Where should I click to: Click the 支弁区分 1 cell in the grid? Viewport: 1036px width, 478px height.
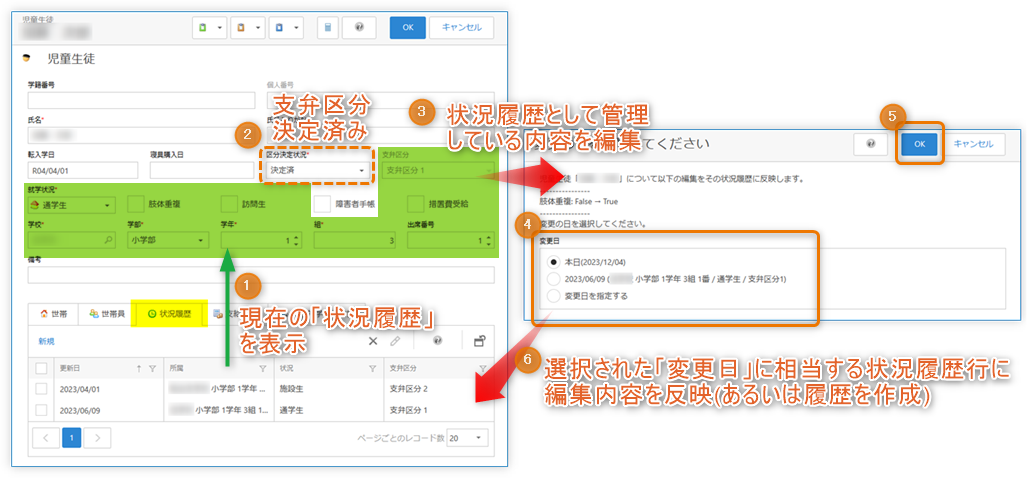[x=439, y=411]
